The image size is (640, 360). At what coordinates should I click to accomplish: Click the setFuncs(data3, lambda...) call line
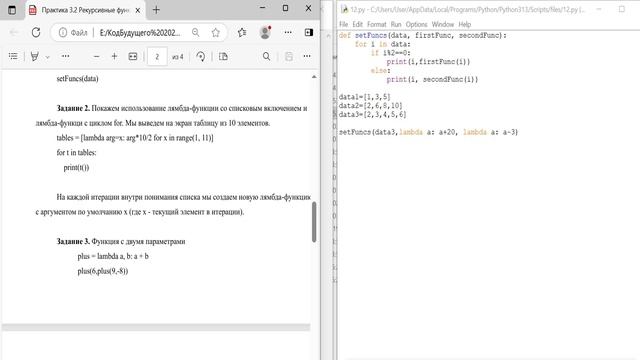(428, 132)
